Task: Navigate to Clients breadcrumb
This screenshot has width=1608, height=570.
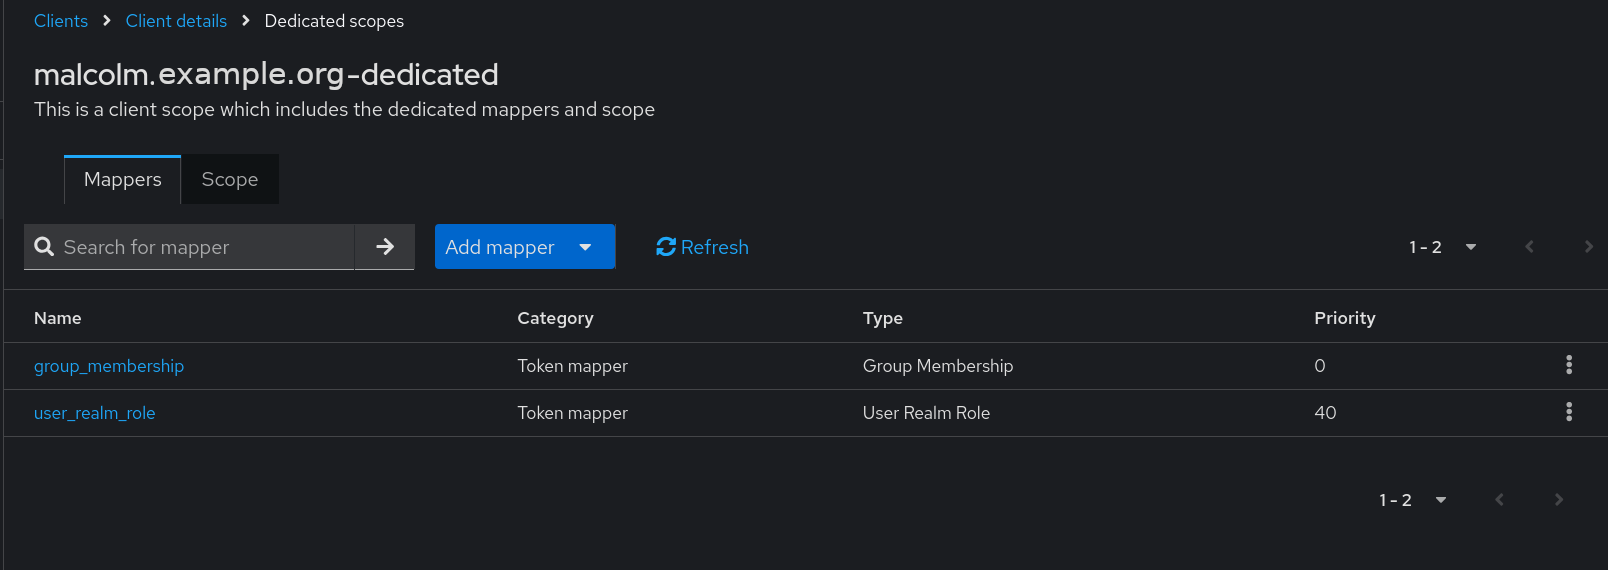Action: (x=61, y=21)
